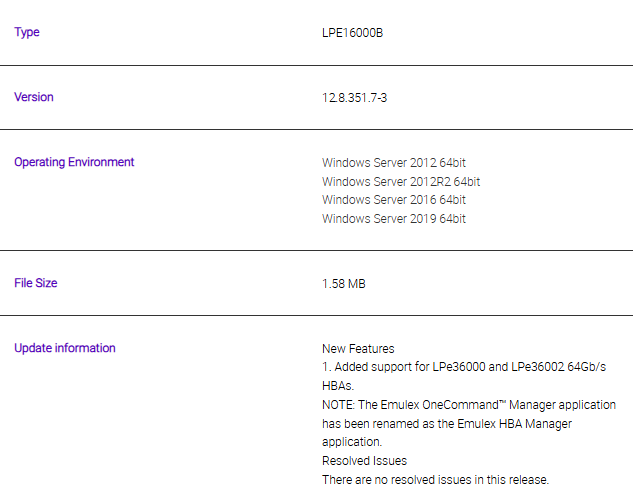Click the Type label
Image resolution: width=633 pixels, height=501 pixels.
tap(27, 32)
